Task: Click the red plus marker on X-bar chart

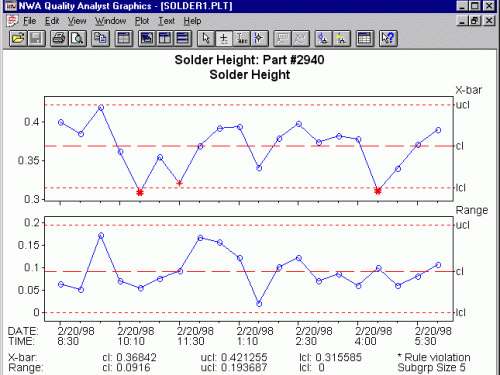Action: (180, 183)
